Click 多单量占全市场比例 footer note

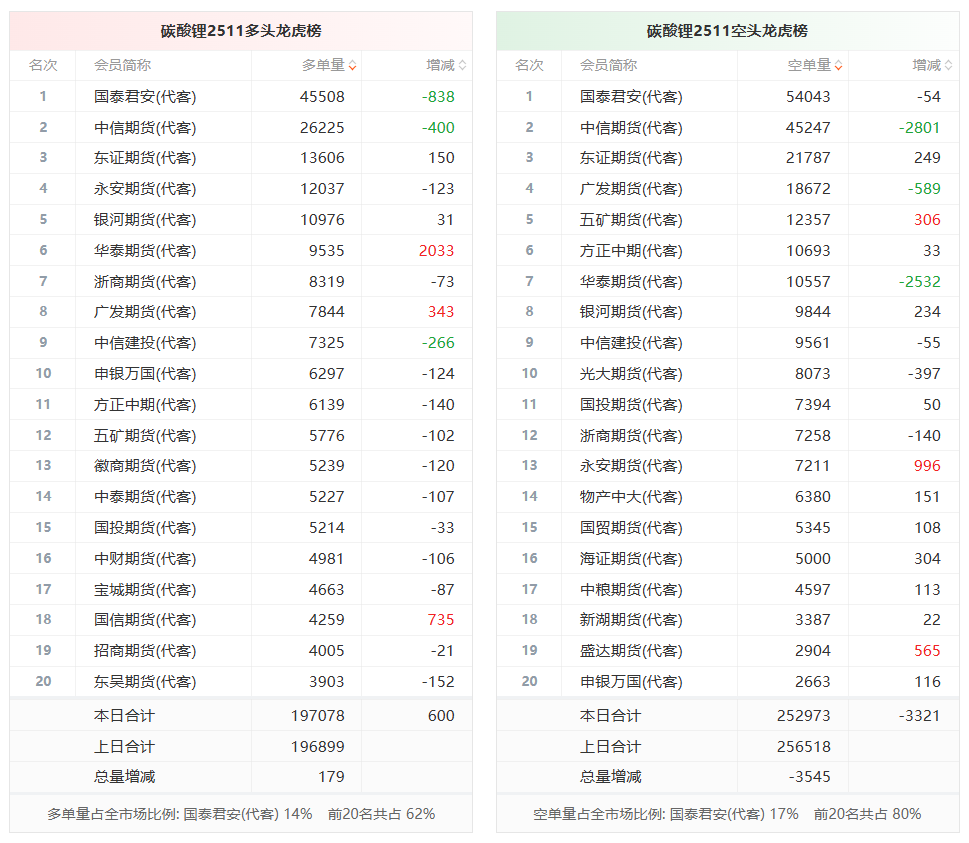pyautogui.click(x=241, y=814)
